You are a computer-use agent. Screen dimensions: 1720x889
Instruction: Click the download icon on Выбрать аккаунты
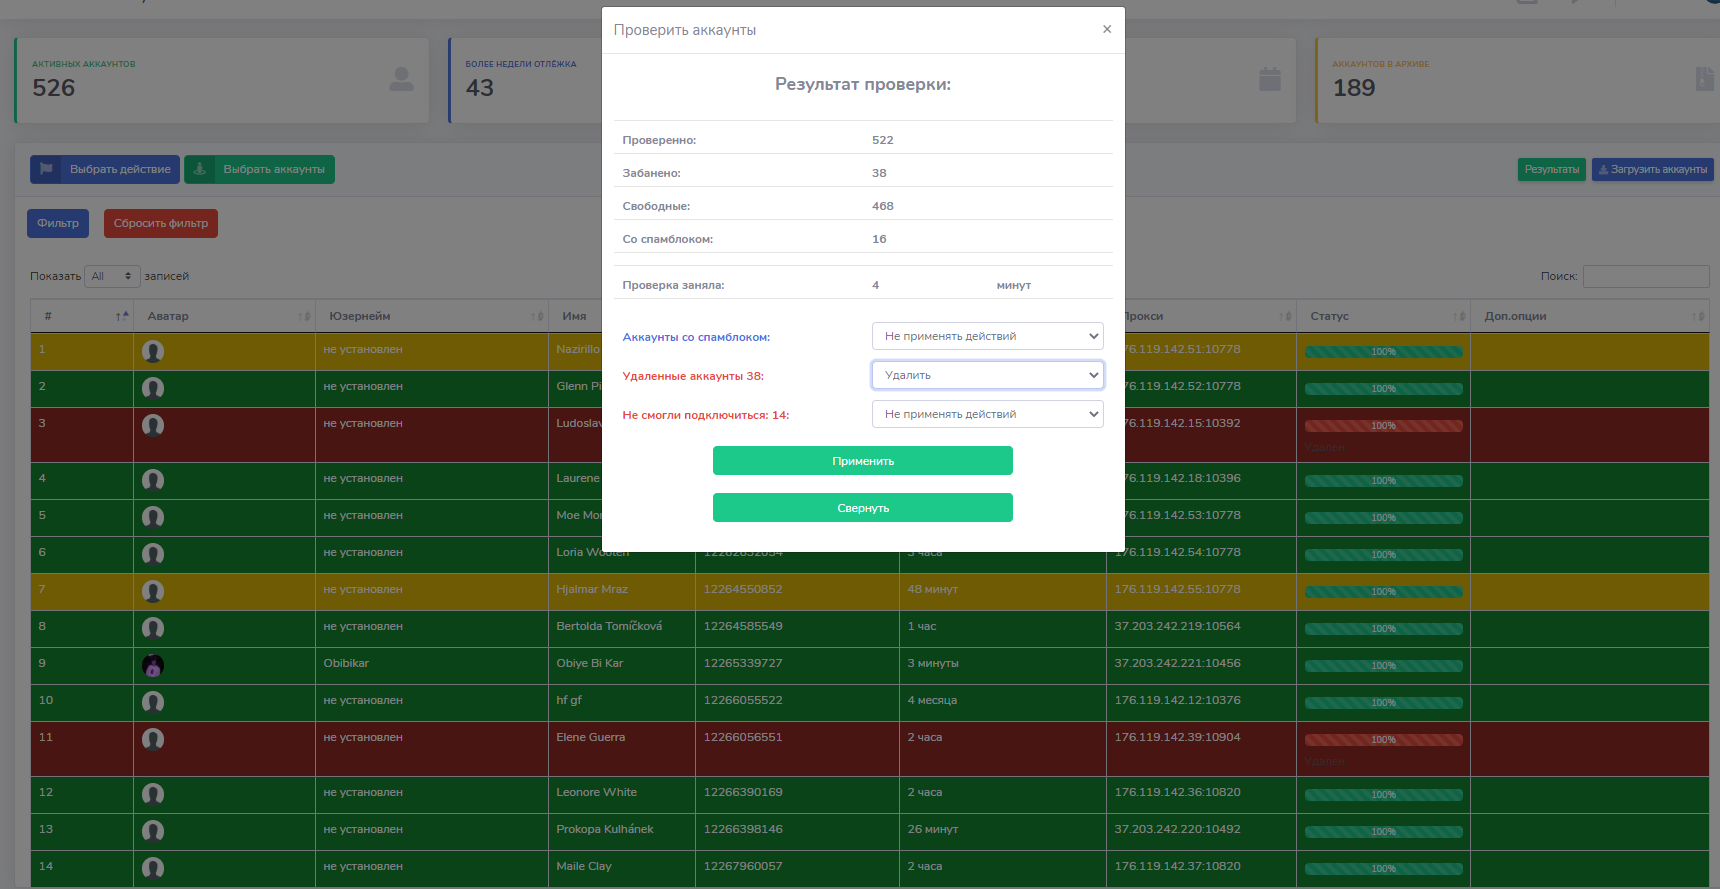point(200,169)
